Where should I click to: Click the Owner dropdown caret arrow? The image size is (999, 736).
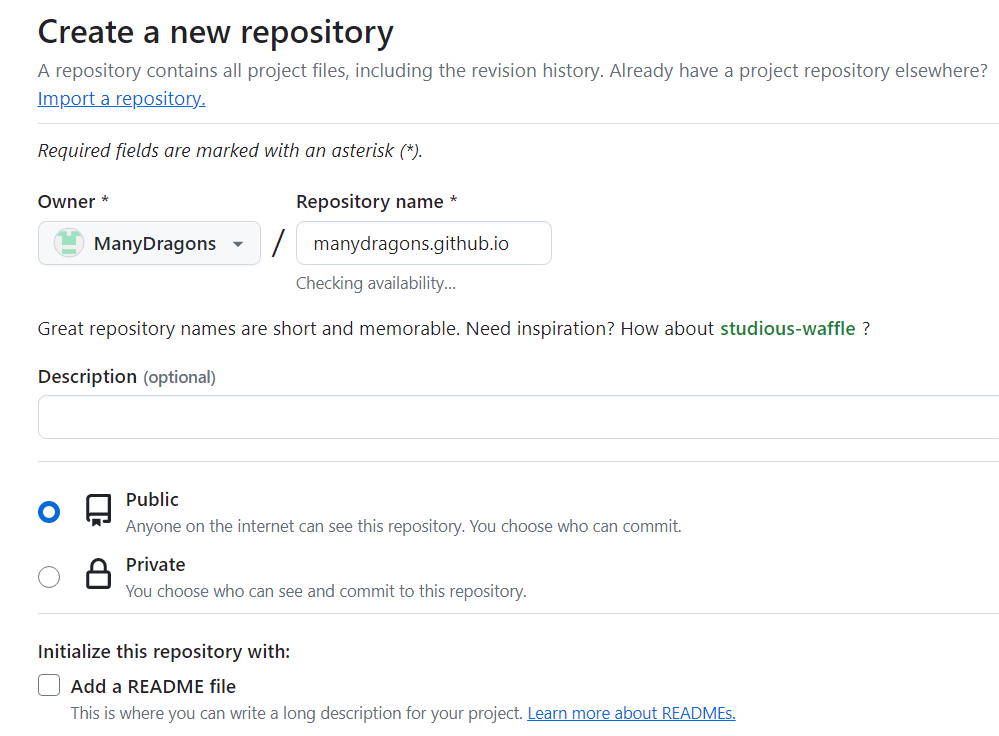(x=238, y=244)
